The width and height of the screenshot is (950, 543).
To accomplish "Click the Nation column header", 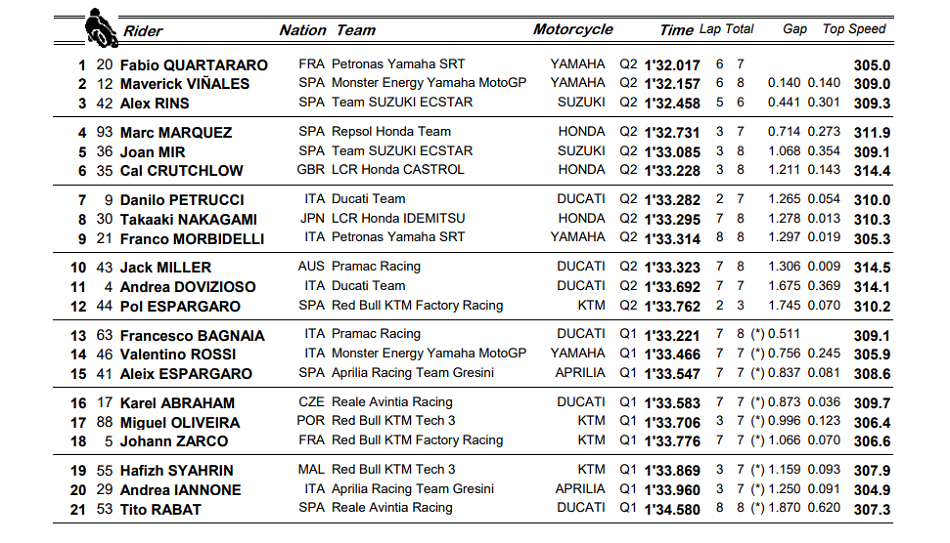I will (302, 30).
